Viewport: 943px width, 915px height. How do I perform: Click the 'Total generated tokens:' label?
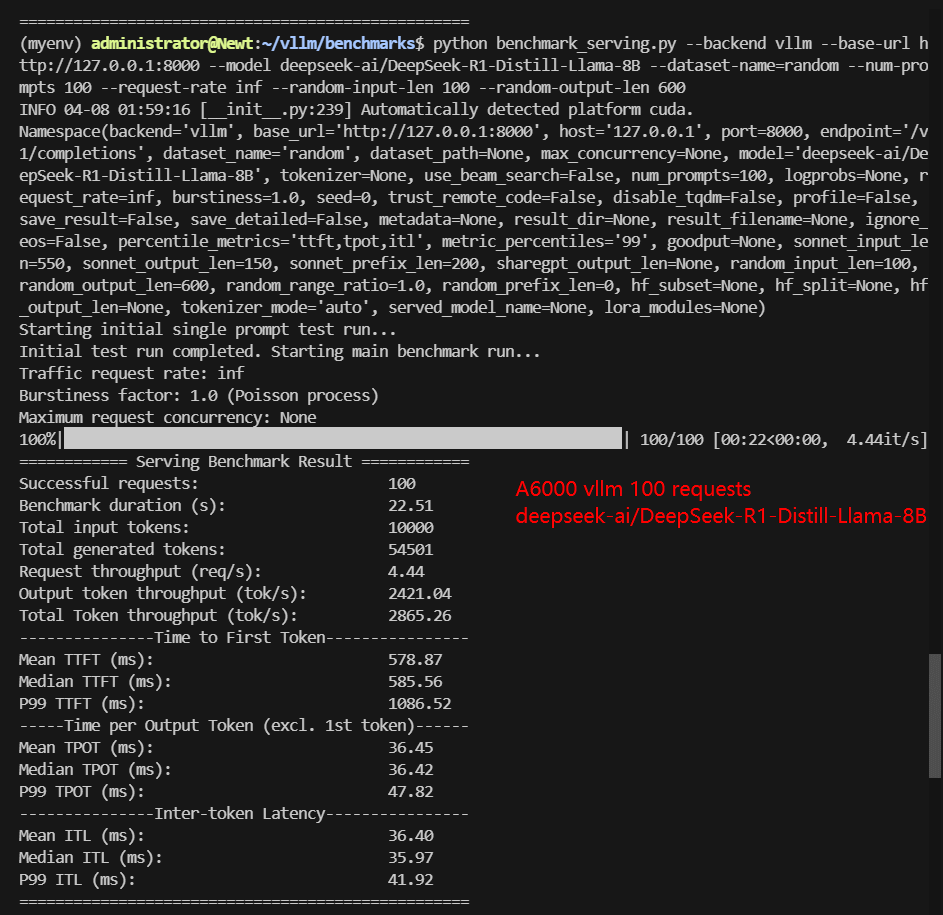coord(122,550)
